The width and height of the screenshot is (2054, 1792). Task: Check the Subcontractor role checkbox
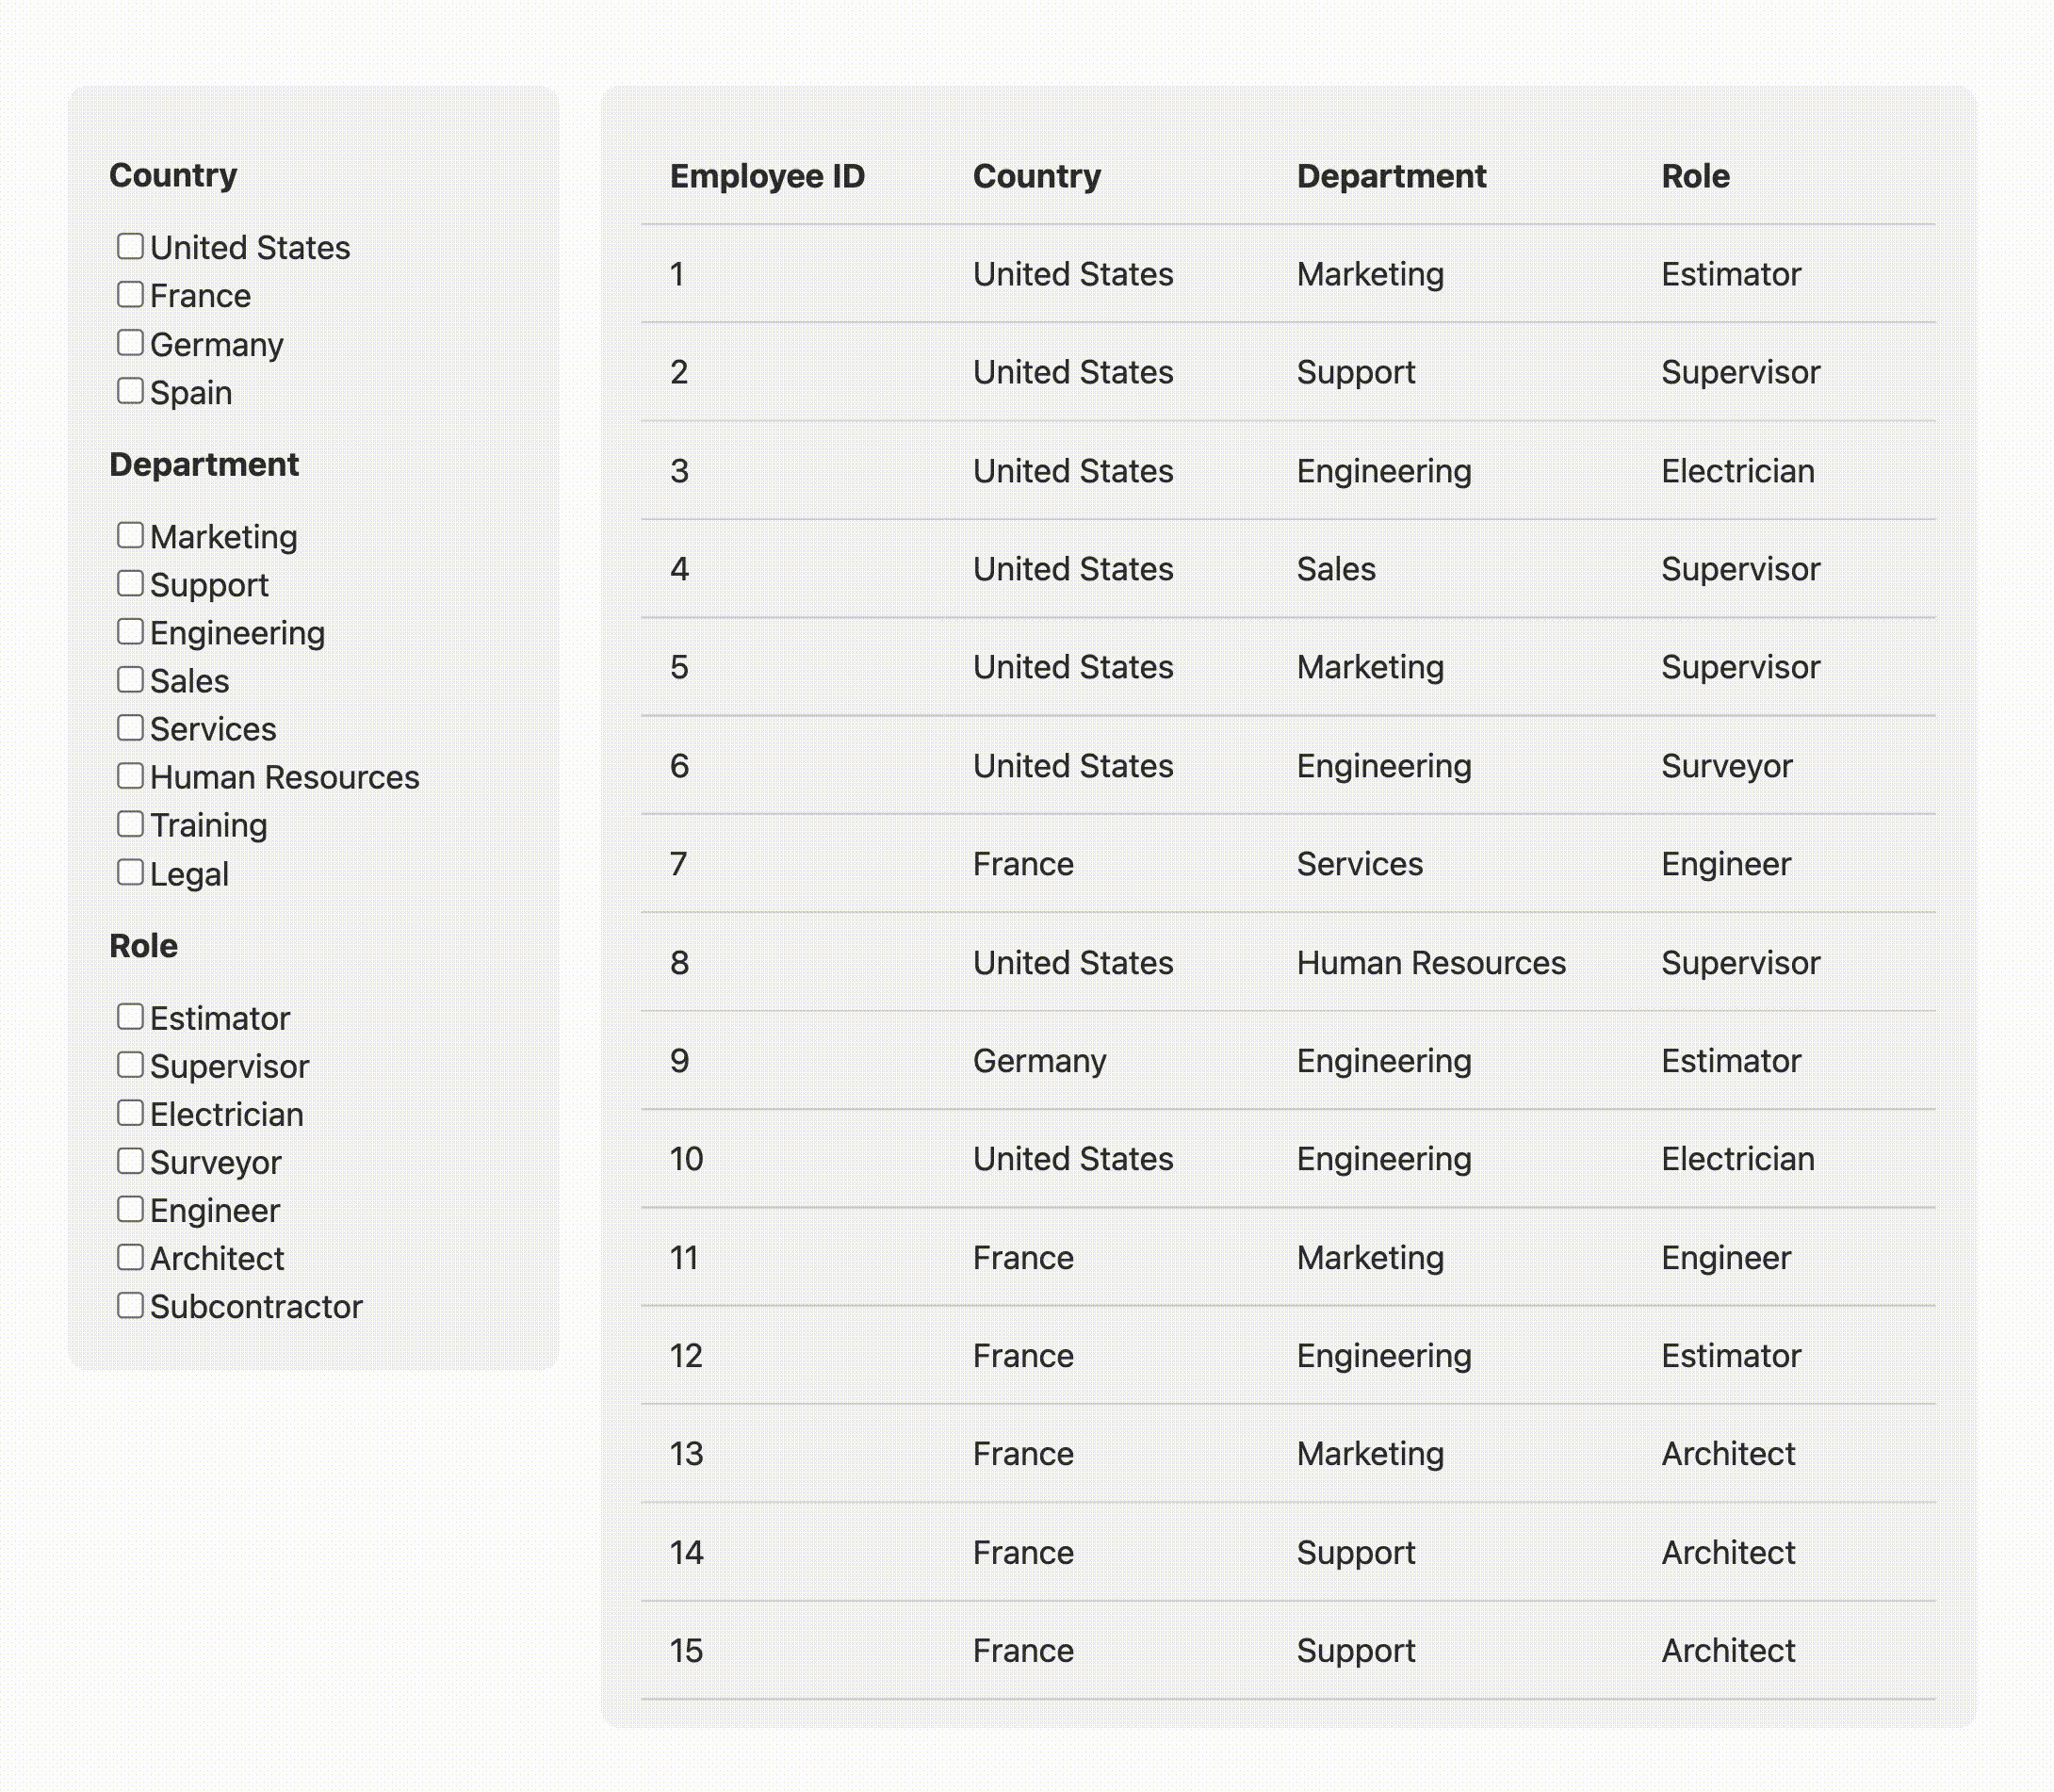click(x=130, y=1305)
